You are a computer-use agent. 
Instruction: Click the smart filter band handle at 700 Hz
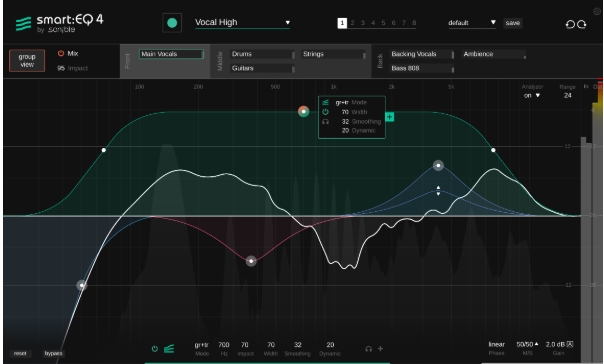pos(303,112)
